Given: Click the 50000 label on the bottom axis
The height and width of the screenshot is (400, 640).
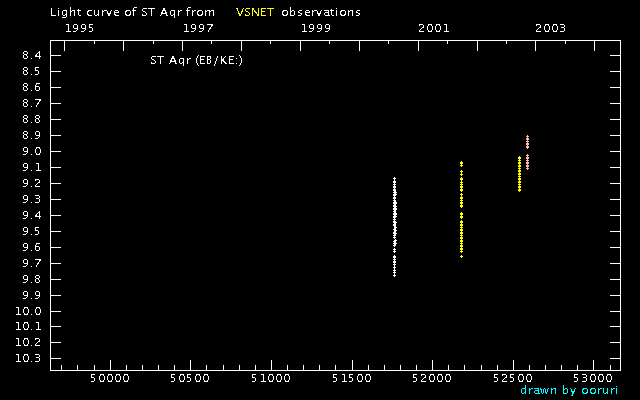Looking at the screenshot, I should pyautogui.click(x=110, y=378).
